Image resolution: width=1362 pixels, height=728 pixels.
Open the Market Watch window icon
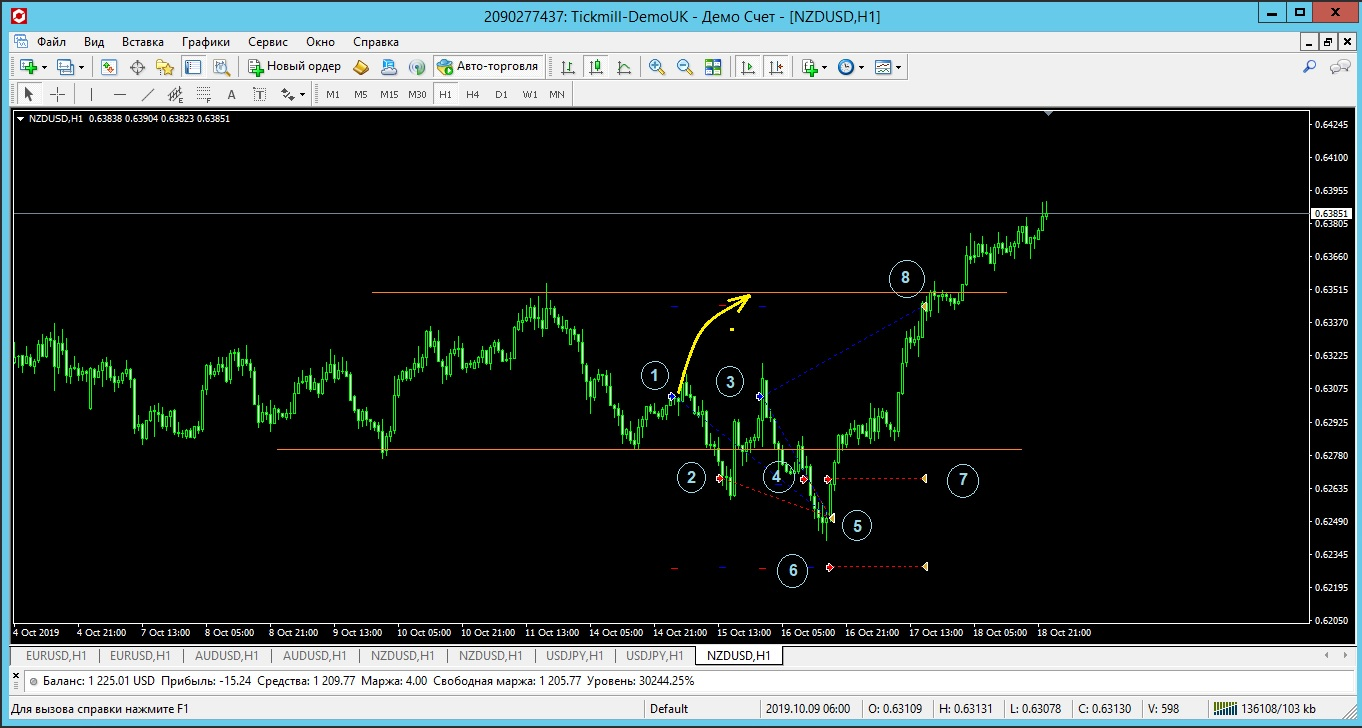[x=109, y=67]
